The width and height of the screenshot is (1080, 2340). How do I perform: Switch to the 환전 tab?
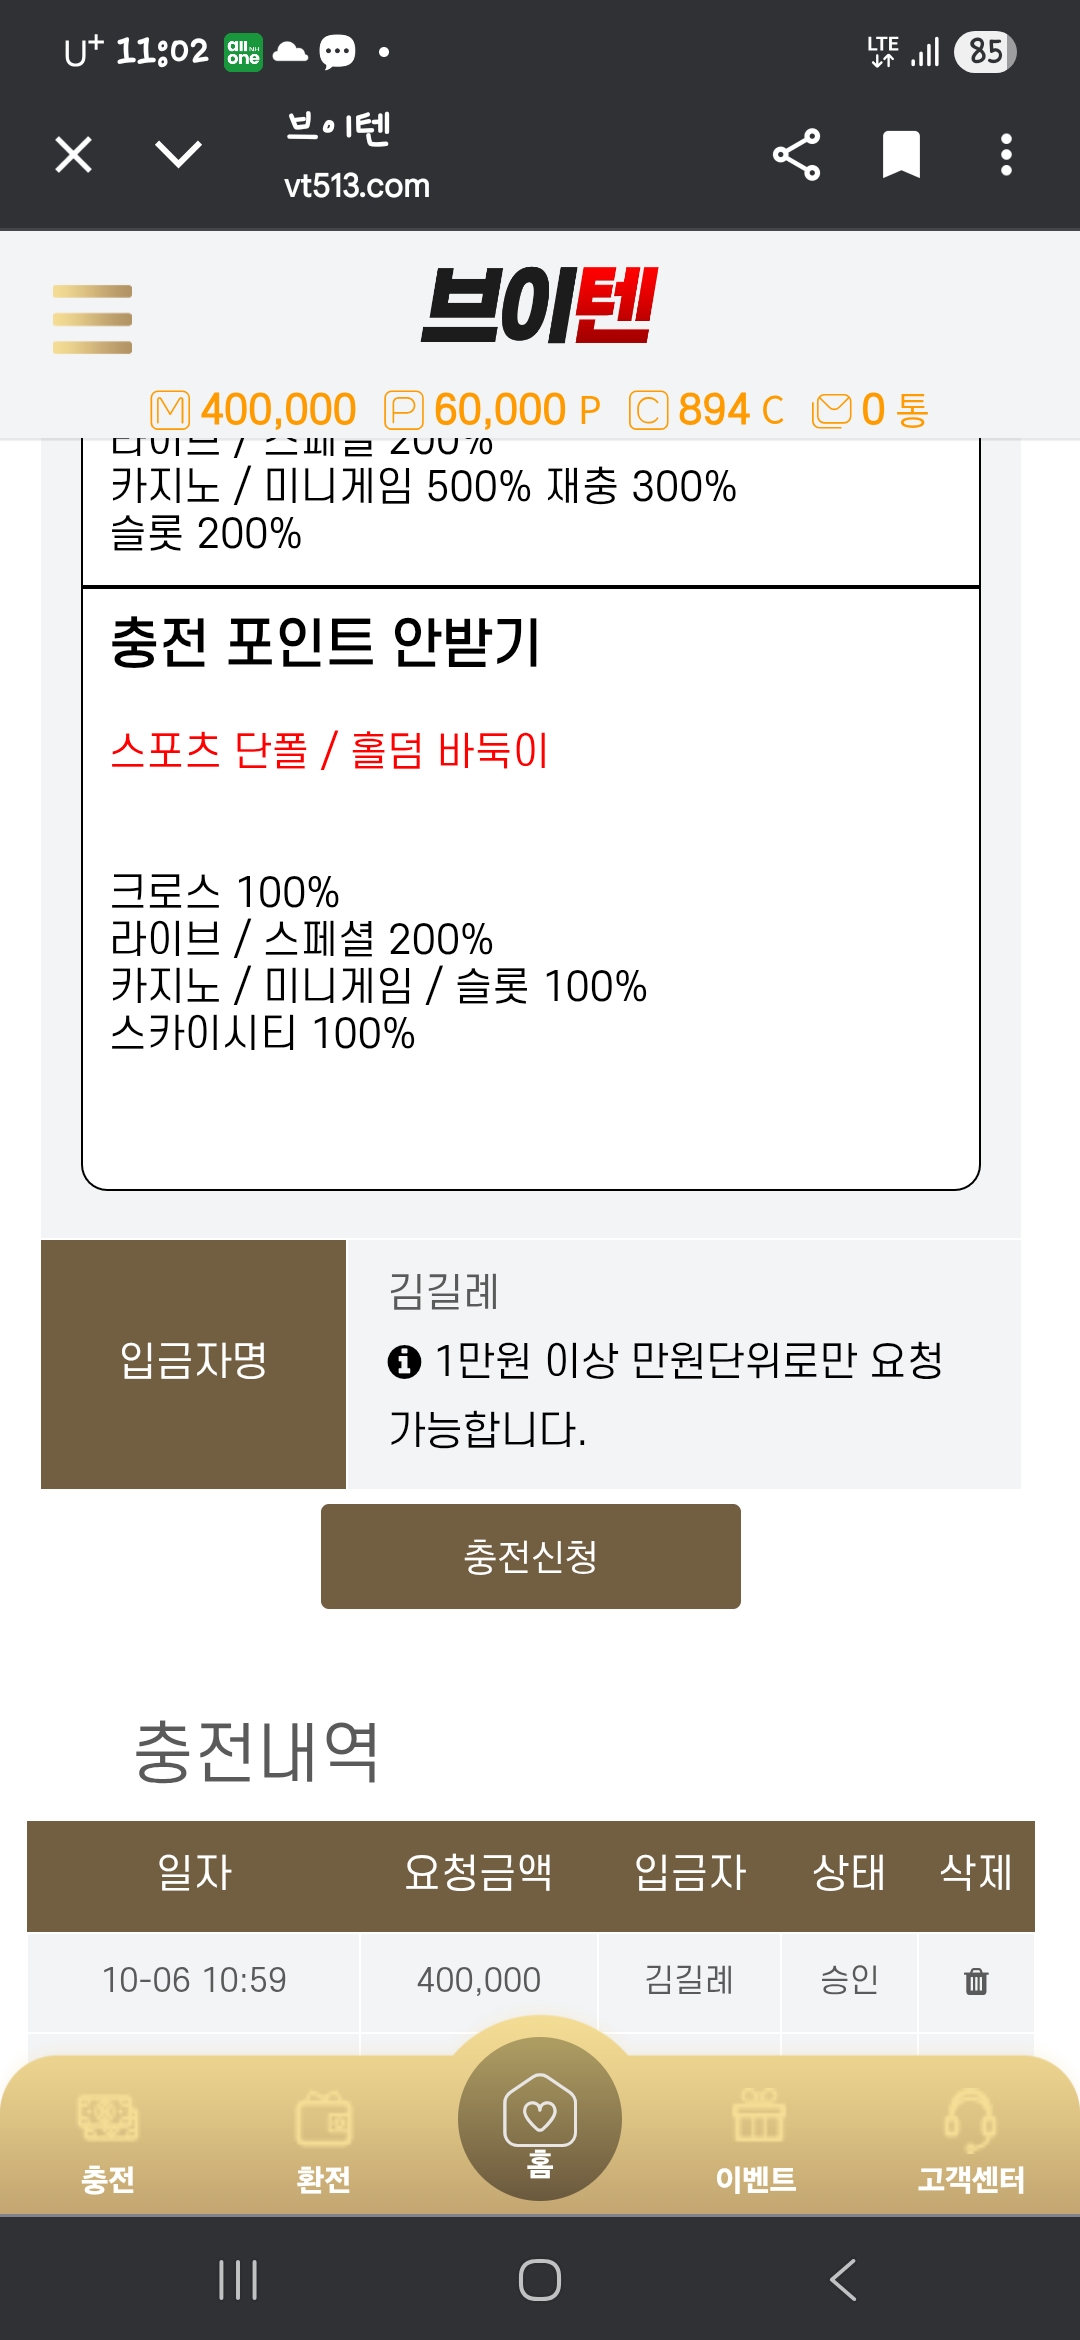pyautogui.click(x=324, y=2140)
